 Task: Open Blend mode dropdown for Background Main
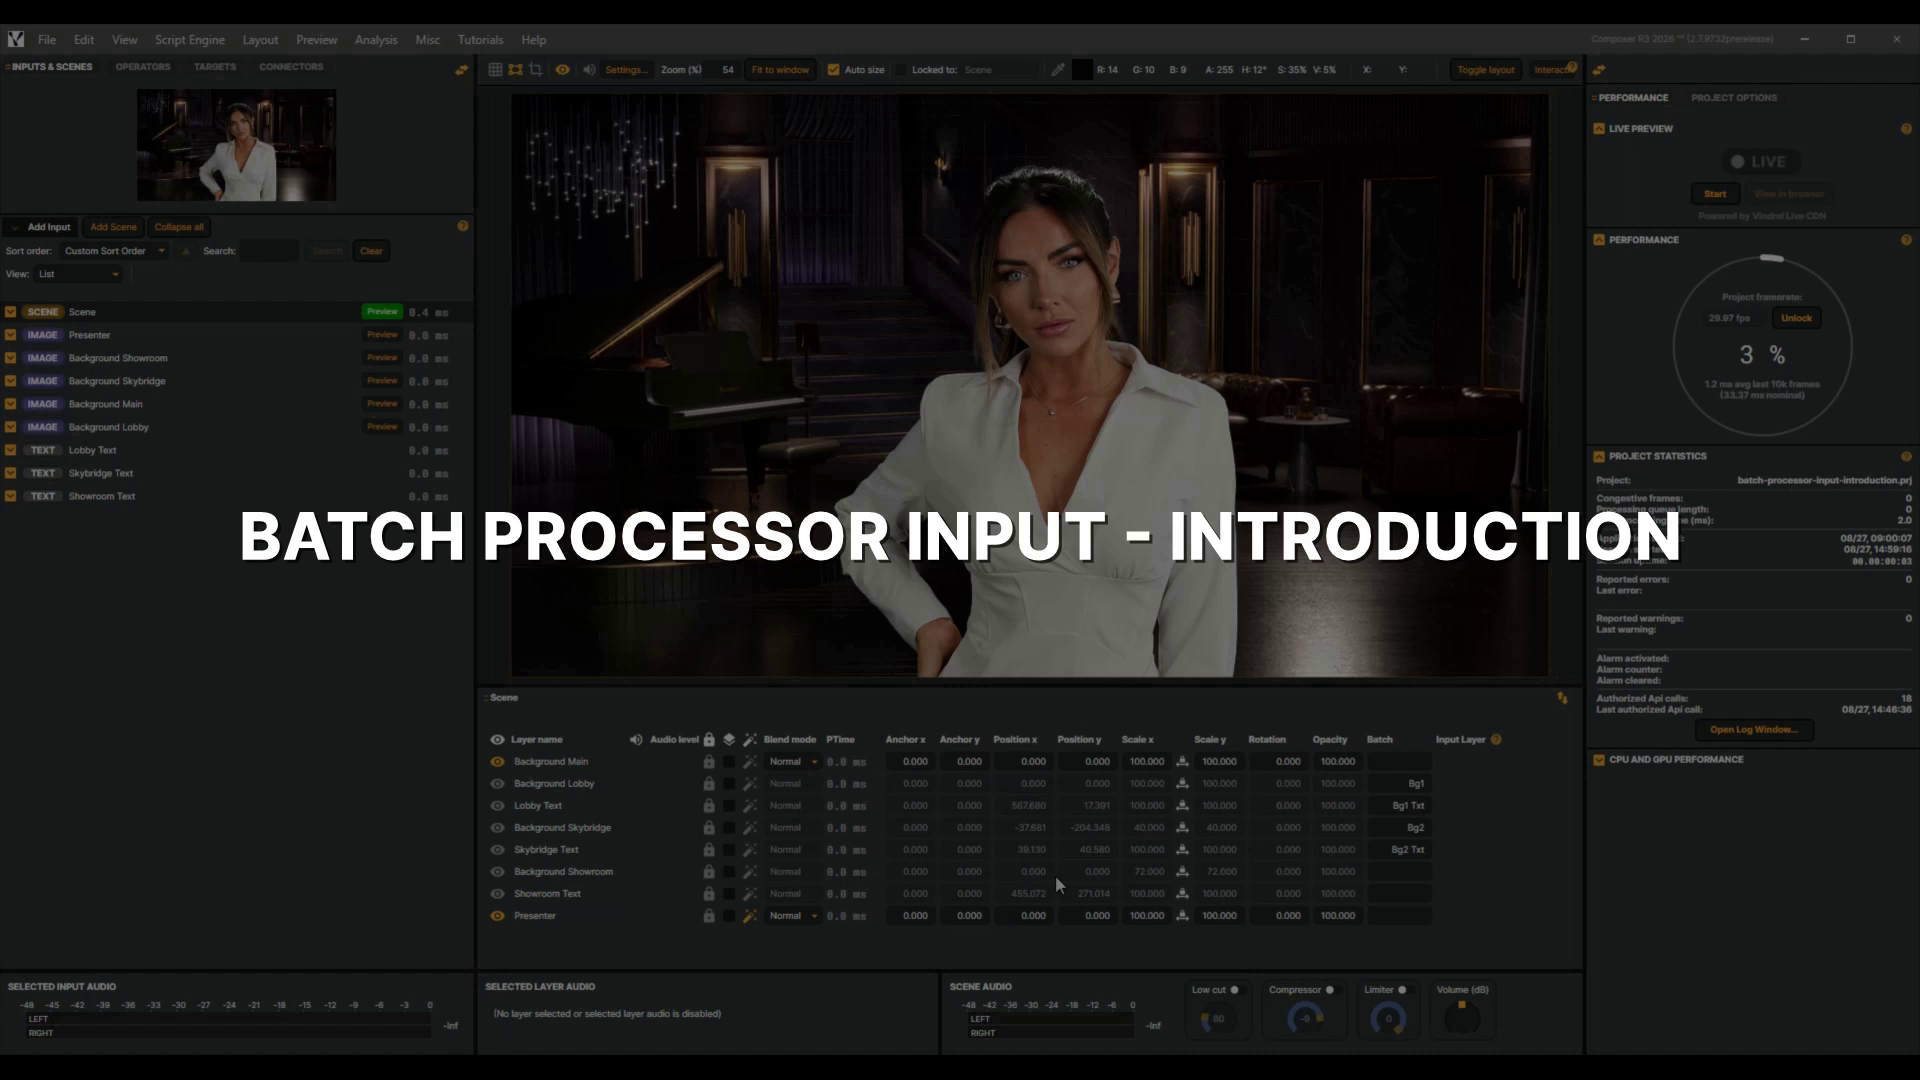click(793, 762)
